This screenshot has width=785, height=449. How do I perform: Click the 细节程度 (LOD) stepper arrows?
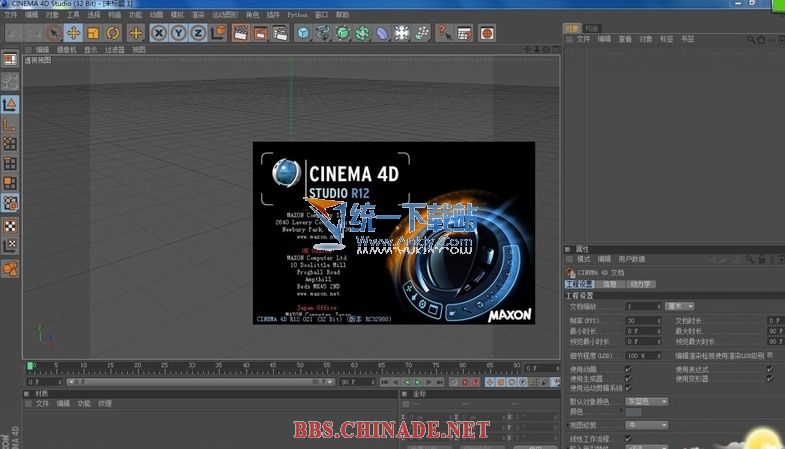pos(659,355)
